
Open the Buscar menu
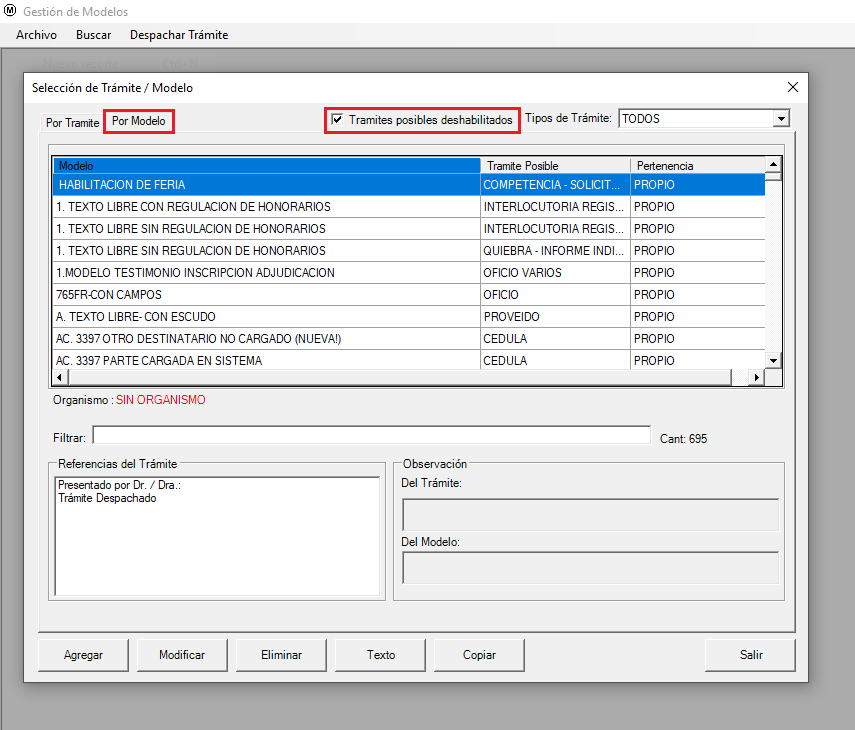click(94, 35)
